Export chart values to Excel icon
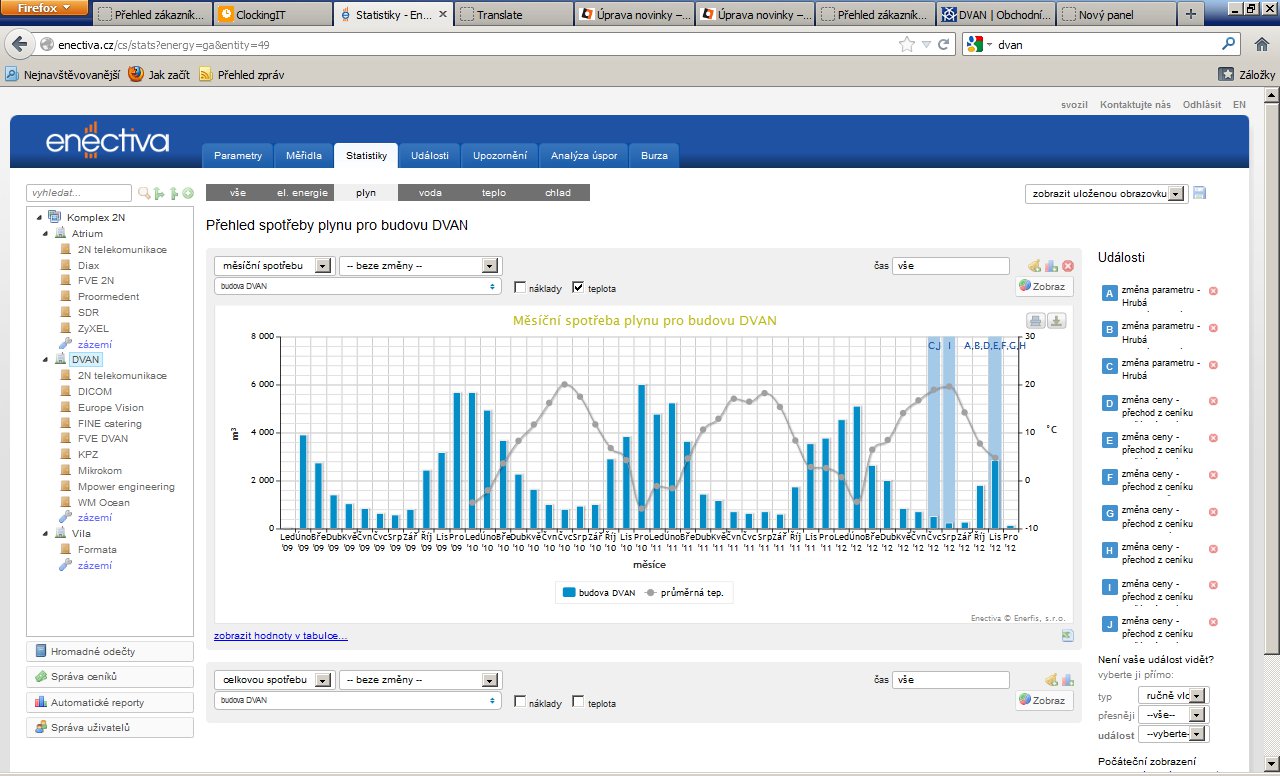1280x776 pixels. pos(1067,635)
